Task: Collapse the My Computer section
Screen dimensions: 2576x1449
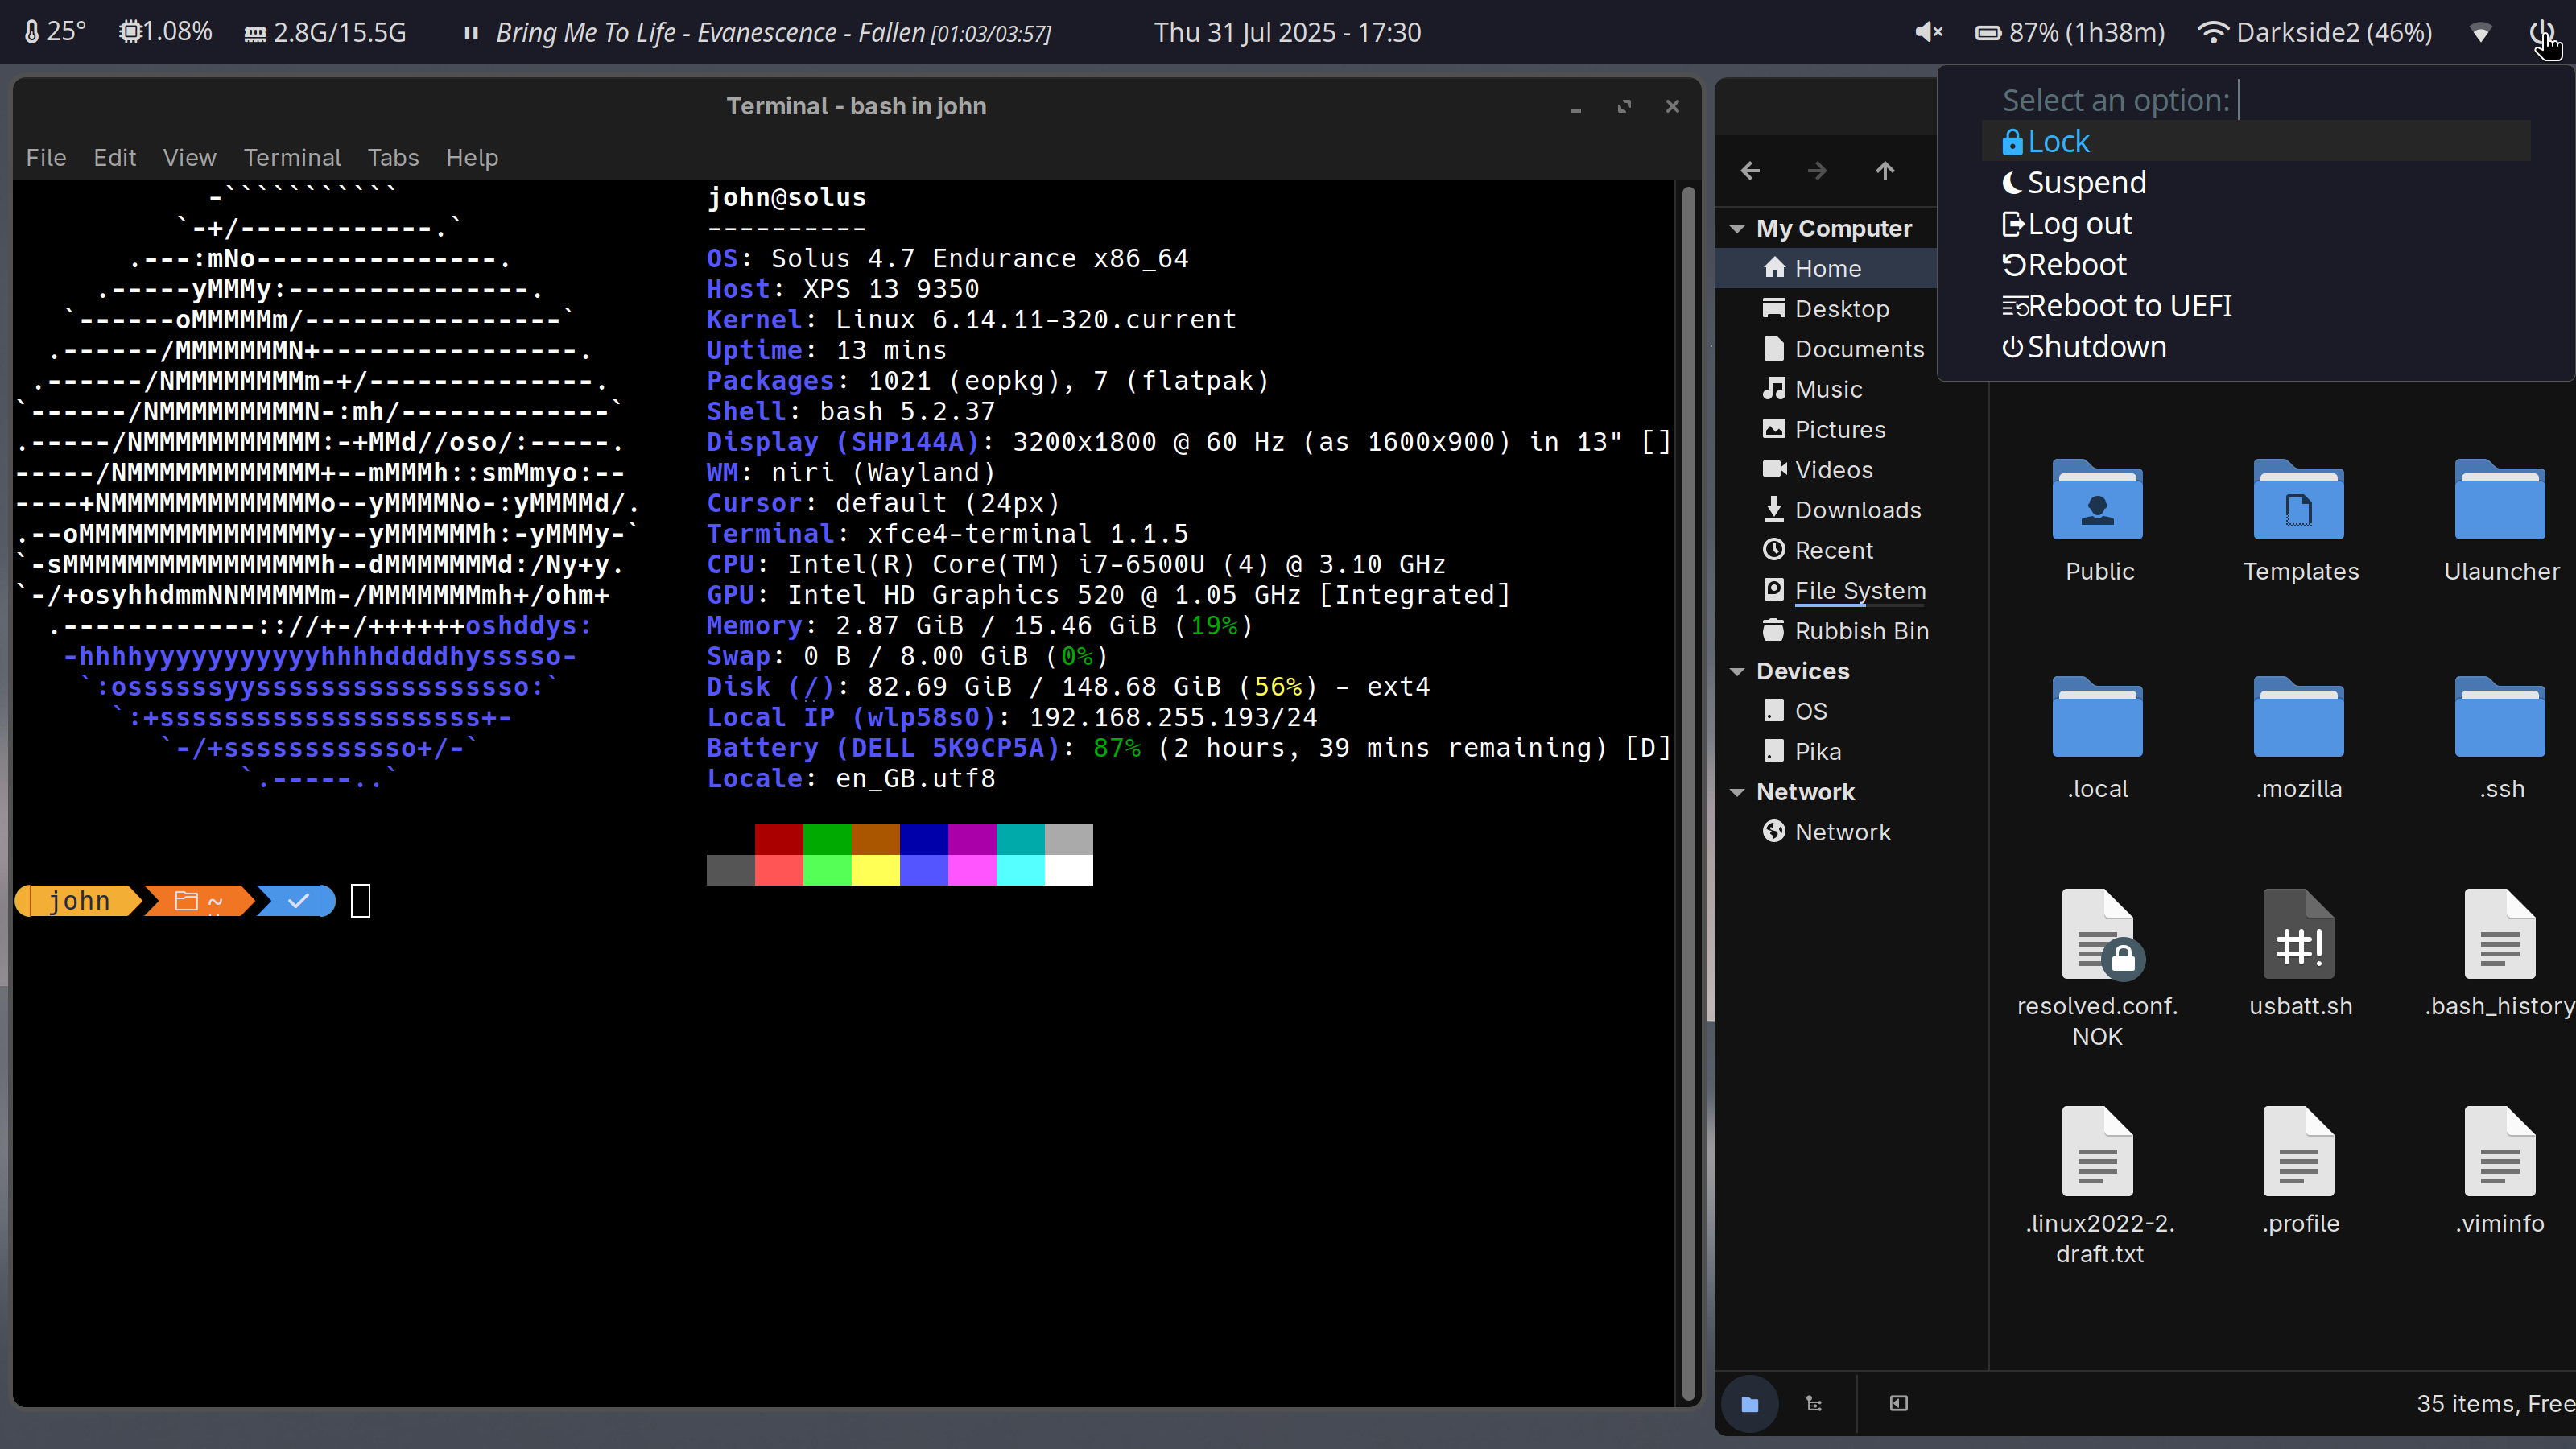Action: 1737,229
